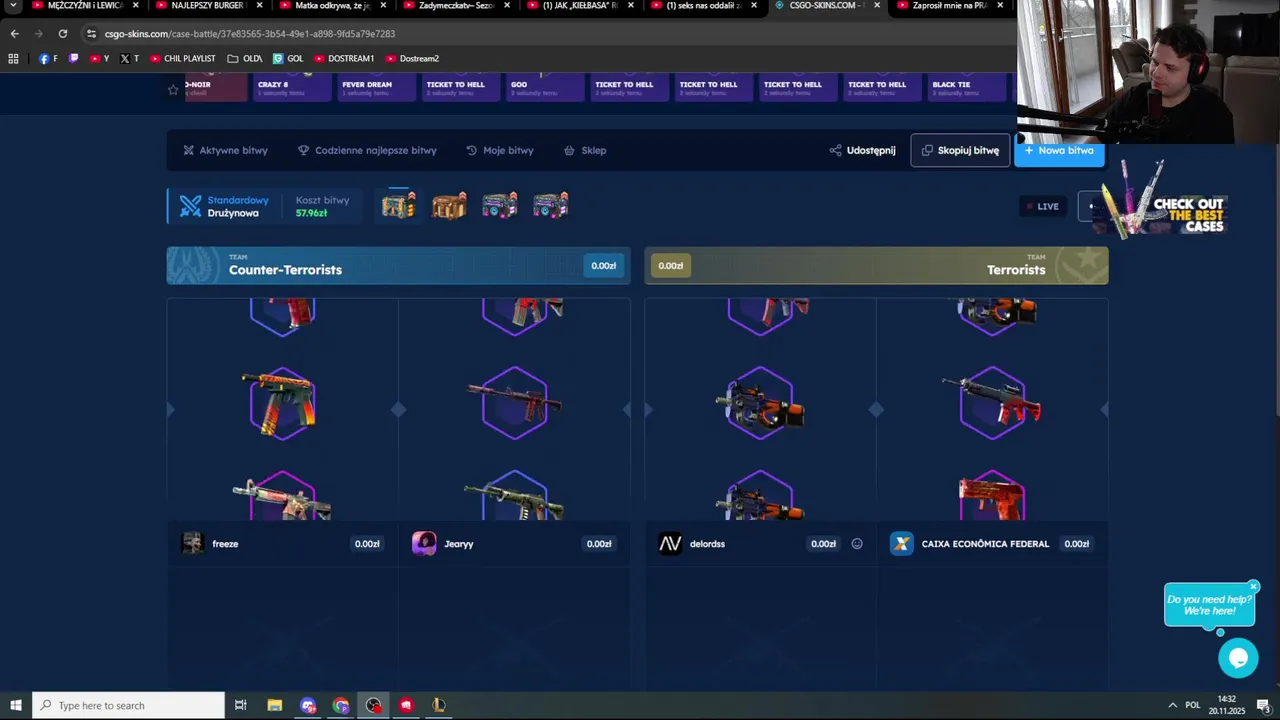Click the Counter-Terrorists team header

coord(398,266)
